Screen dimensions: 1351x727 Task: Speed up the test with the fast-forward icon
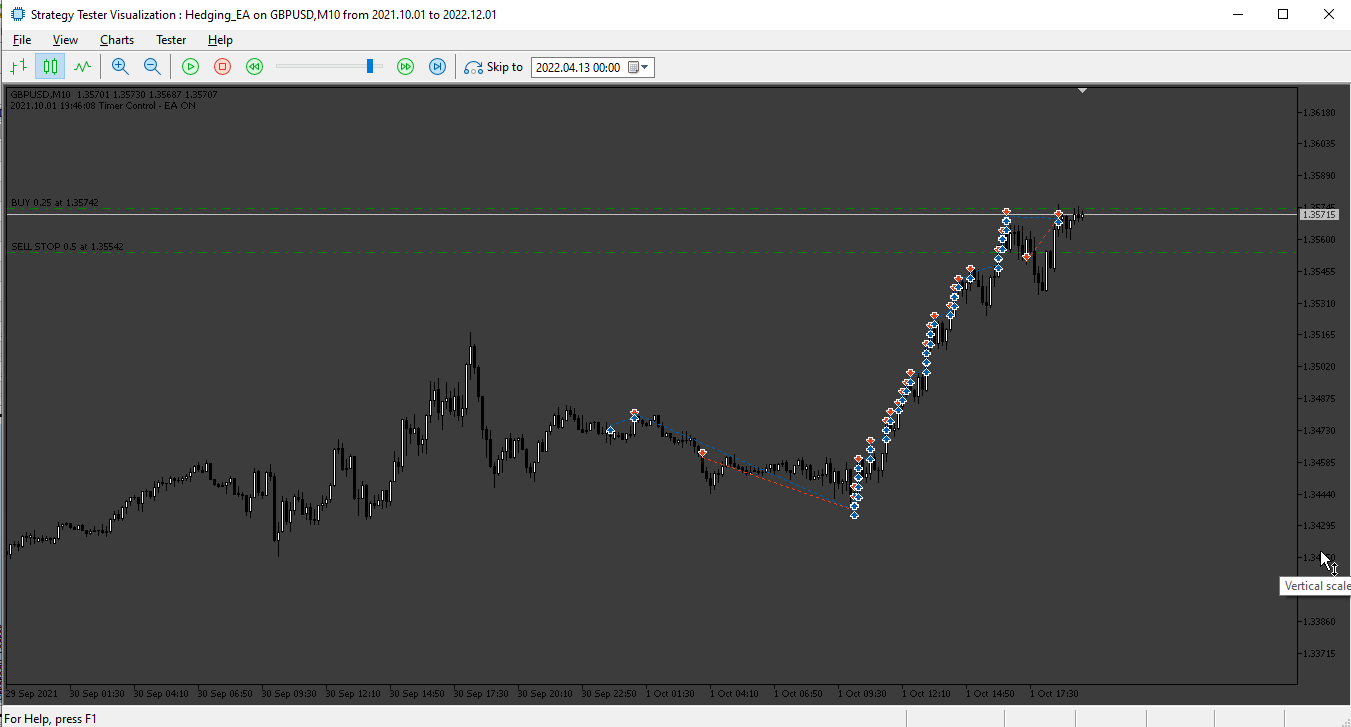(405, 67)
